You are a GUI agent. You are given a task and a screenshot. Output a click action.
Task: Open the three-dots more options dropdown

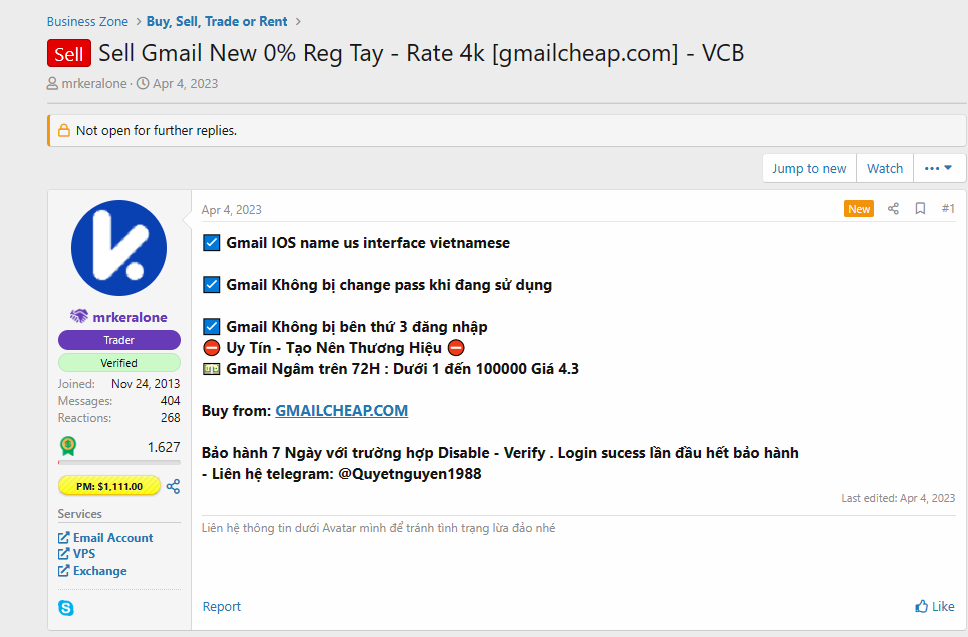[938, 168]
